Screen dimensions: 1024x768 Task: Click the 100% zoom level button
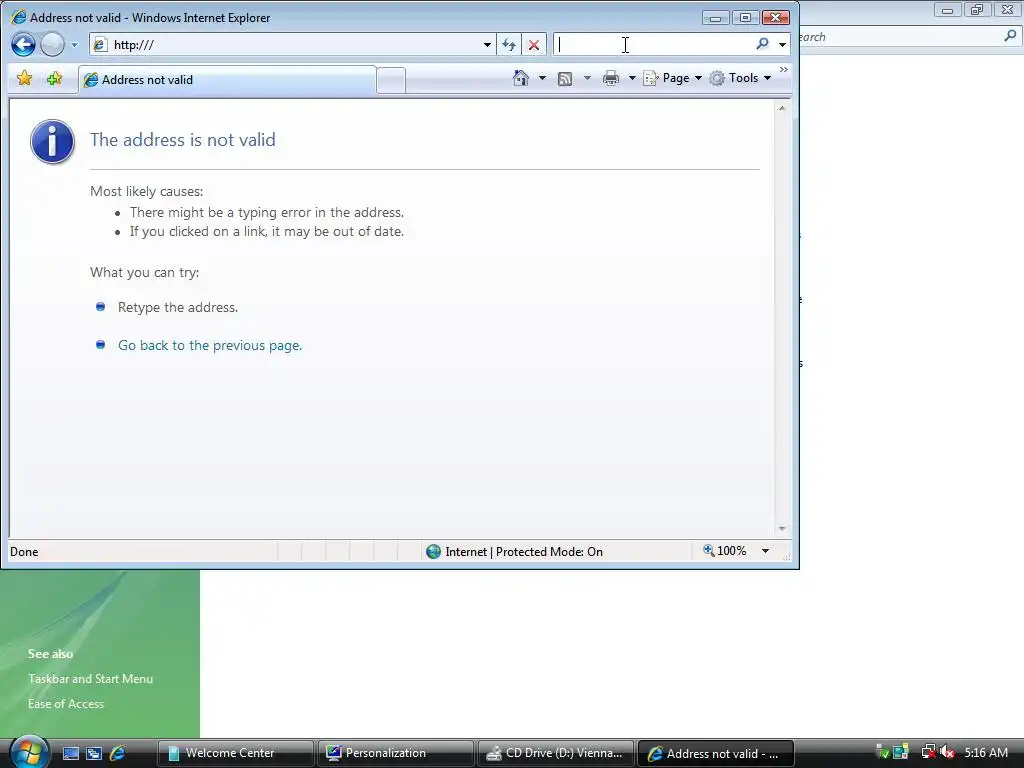[724, 551]
